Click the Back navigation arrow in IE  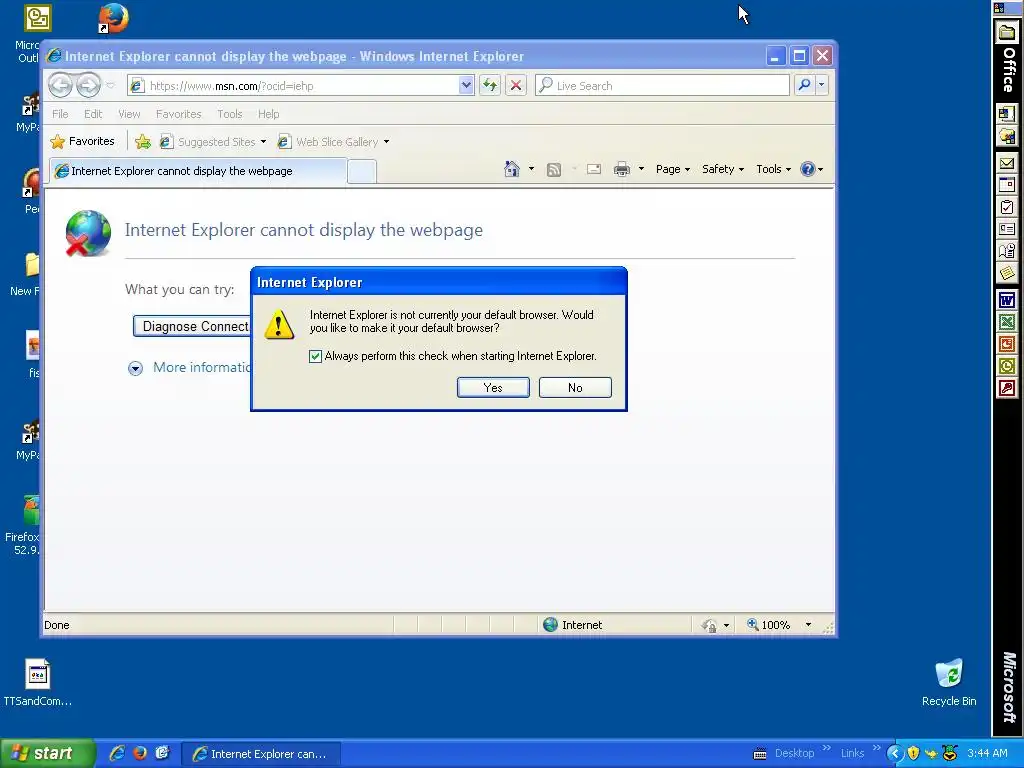pos(61,85)
